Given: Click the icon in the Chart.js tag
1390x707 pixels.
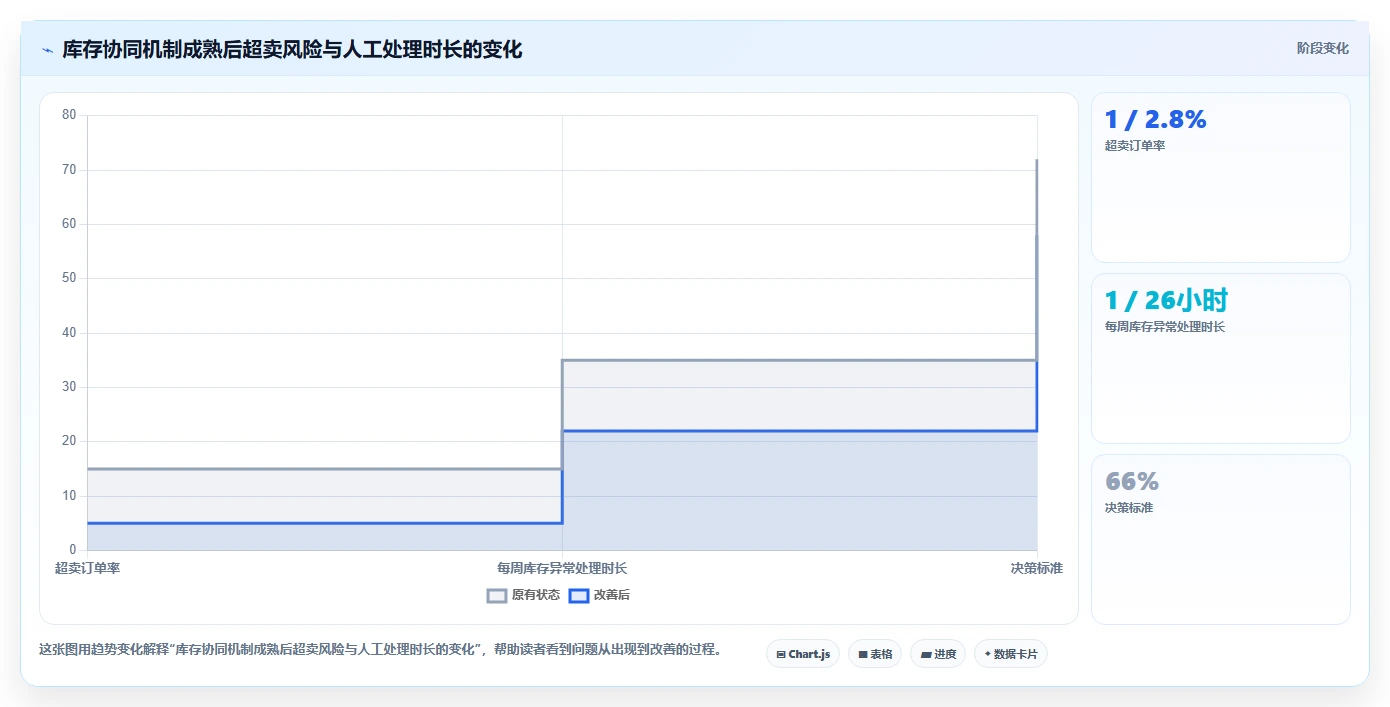Looking at the screenshot, I should (x=781, y=655).
